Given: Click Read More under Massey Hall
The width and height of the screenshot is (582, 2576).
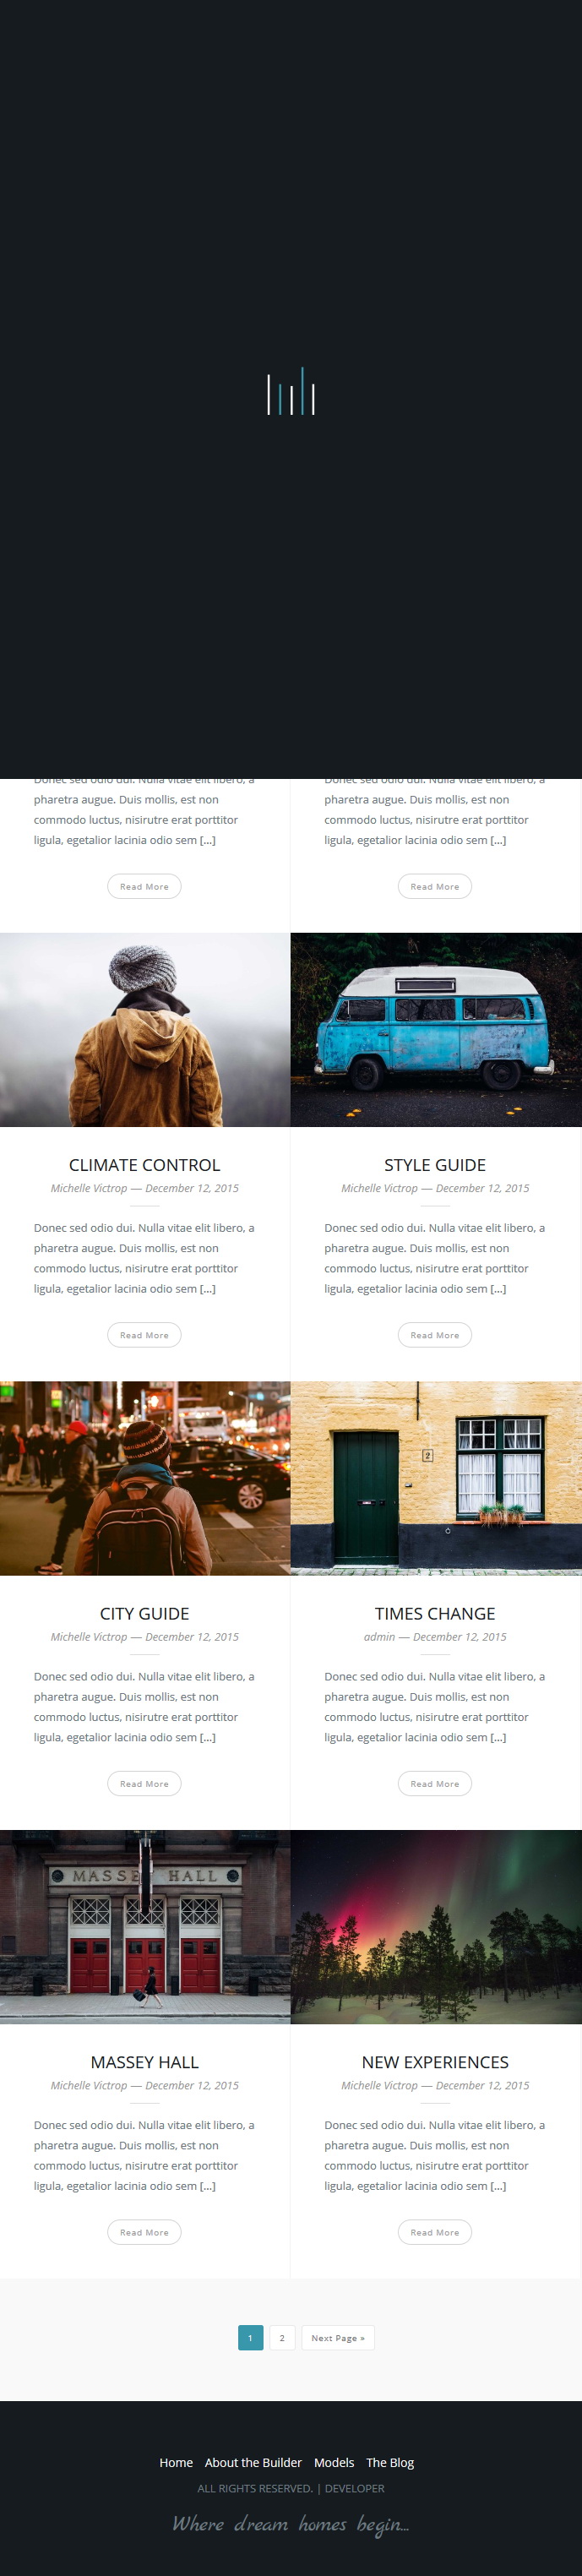Looking at the screenshot, I should pyautogui.click(x=144, y=2232).
